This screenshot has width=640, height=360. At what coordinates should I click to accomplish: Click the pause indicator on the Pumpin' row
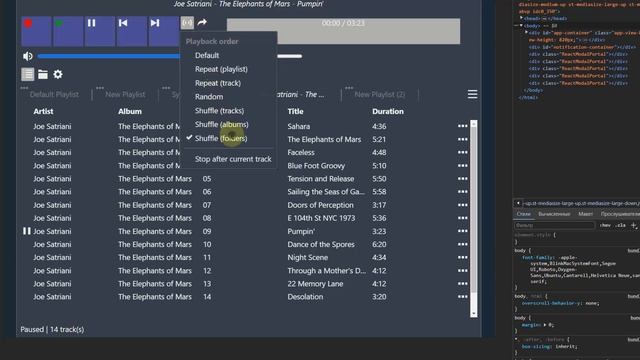click(27, 231)
